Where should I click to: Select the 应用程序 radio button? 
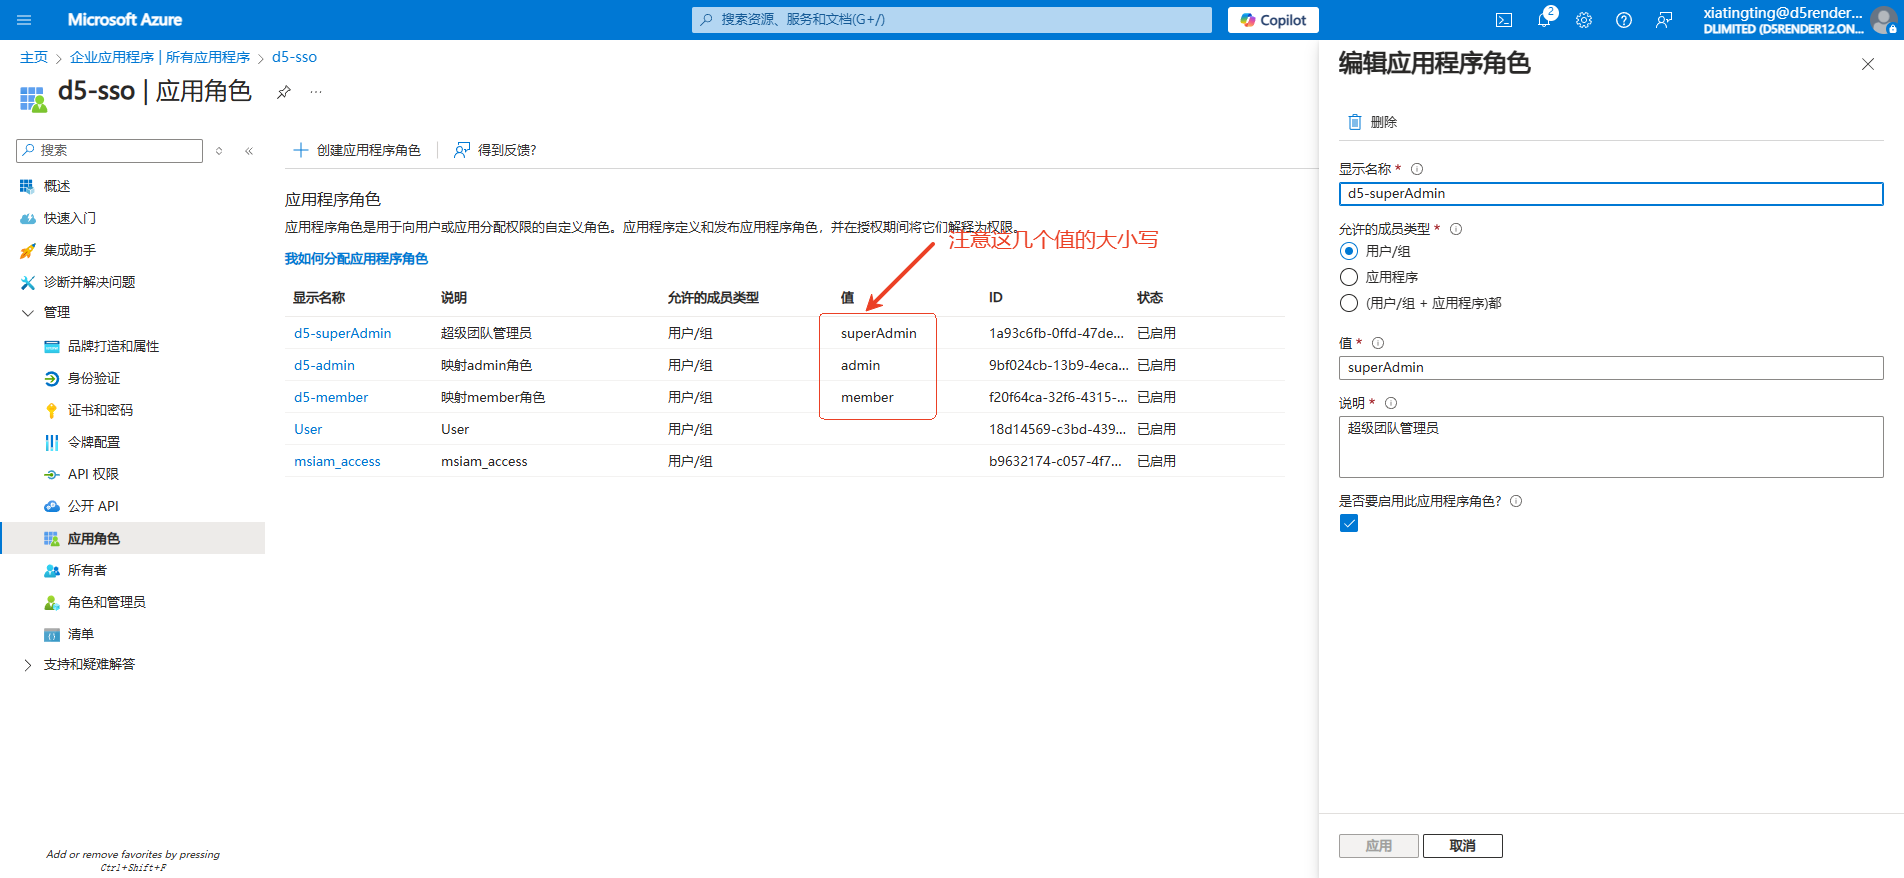1349,277
